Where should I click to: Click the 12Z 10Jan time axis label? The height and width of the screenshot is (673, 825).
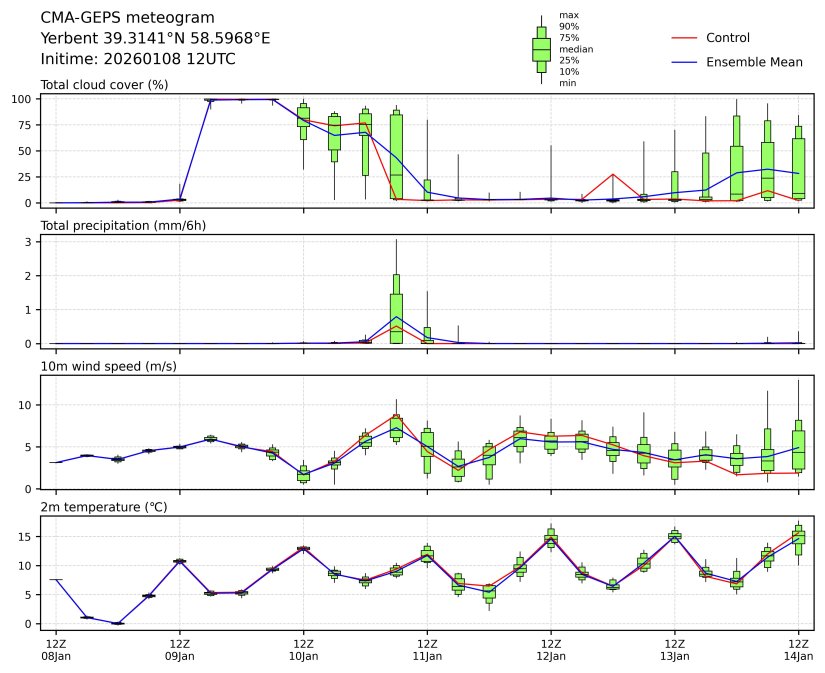[303, 649]
